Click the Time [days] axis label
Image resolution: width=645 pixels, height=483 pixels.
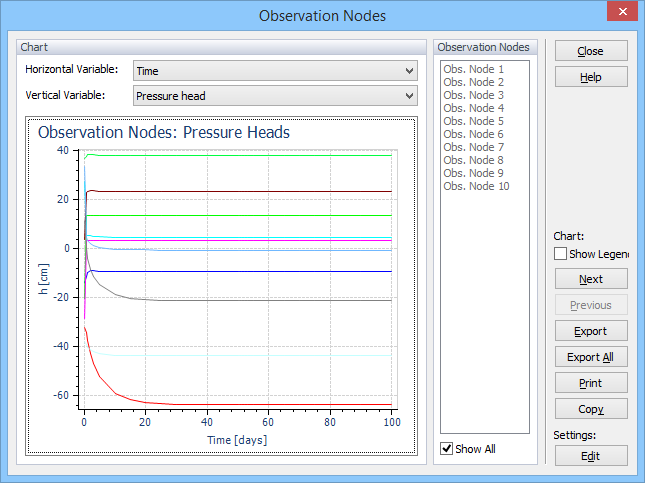(237, 440)
